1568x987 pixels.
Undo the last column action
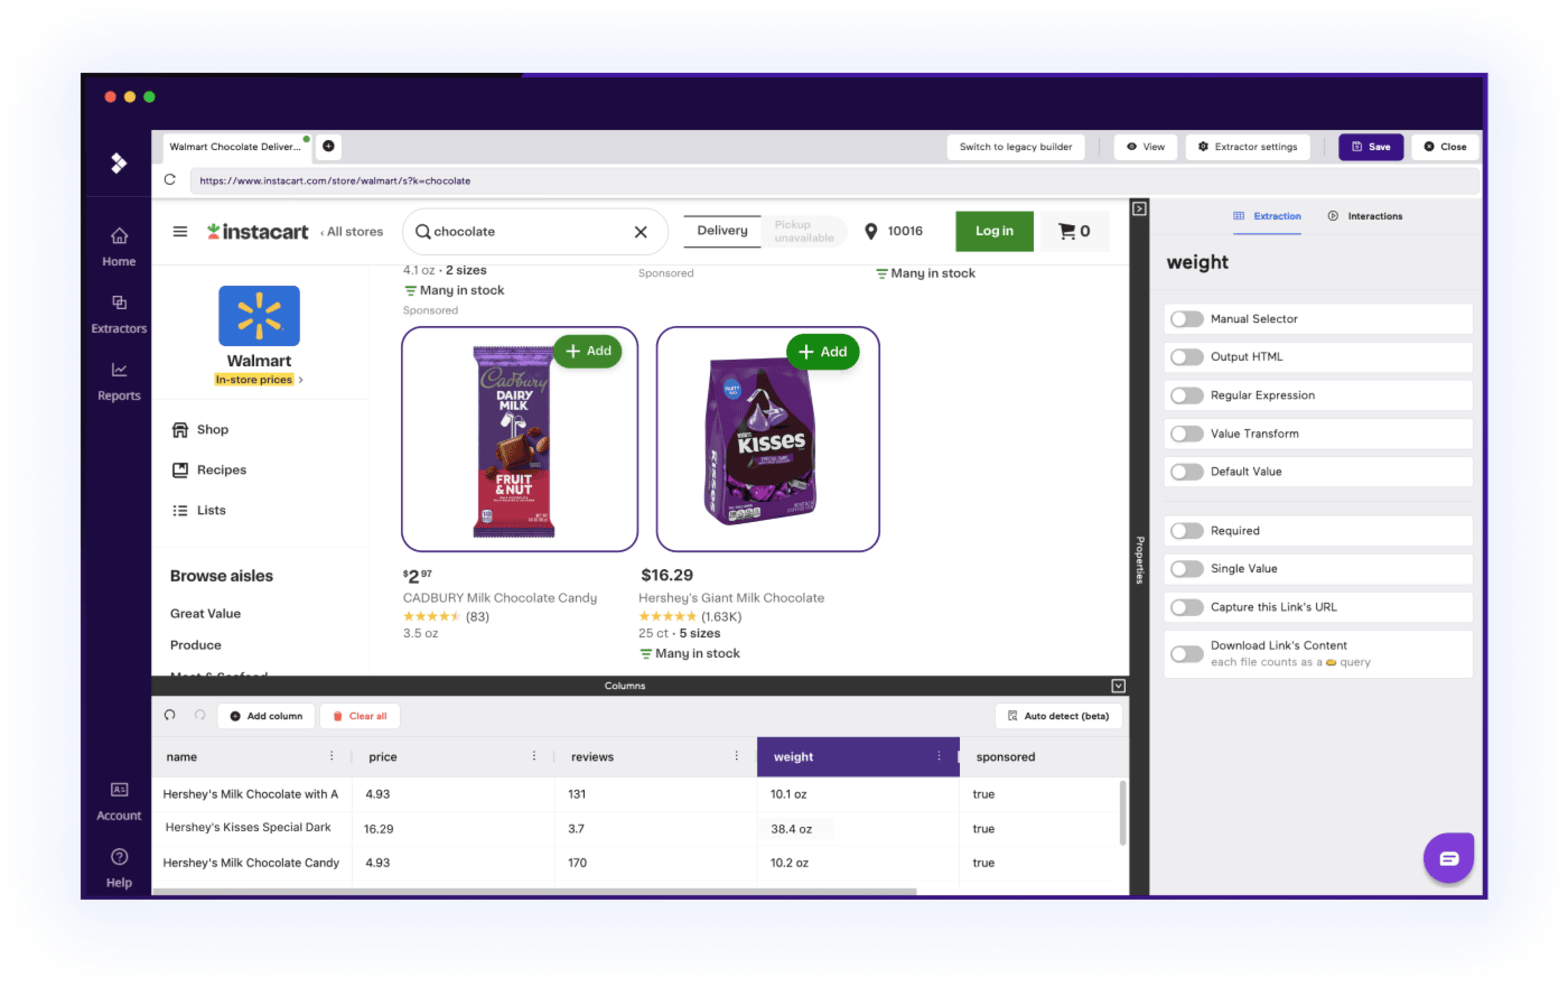point(170,715)
